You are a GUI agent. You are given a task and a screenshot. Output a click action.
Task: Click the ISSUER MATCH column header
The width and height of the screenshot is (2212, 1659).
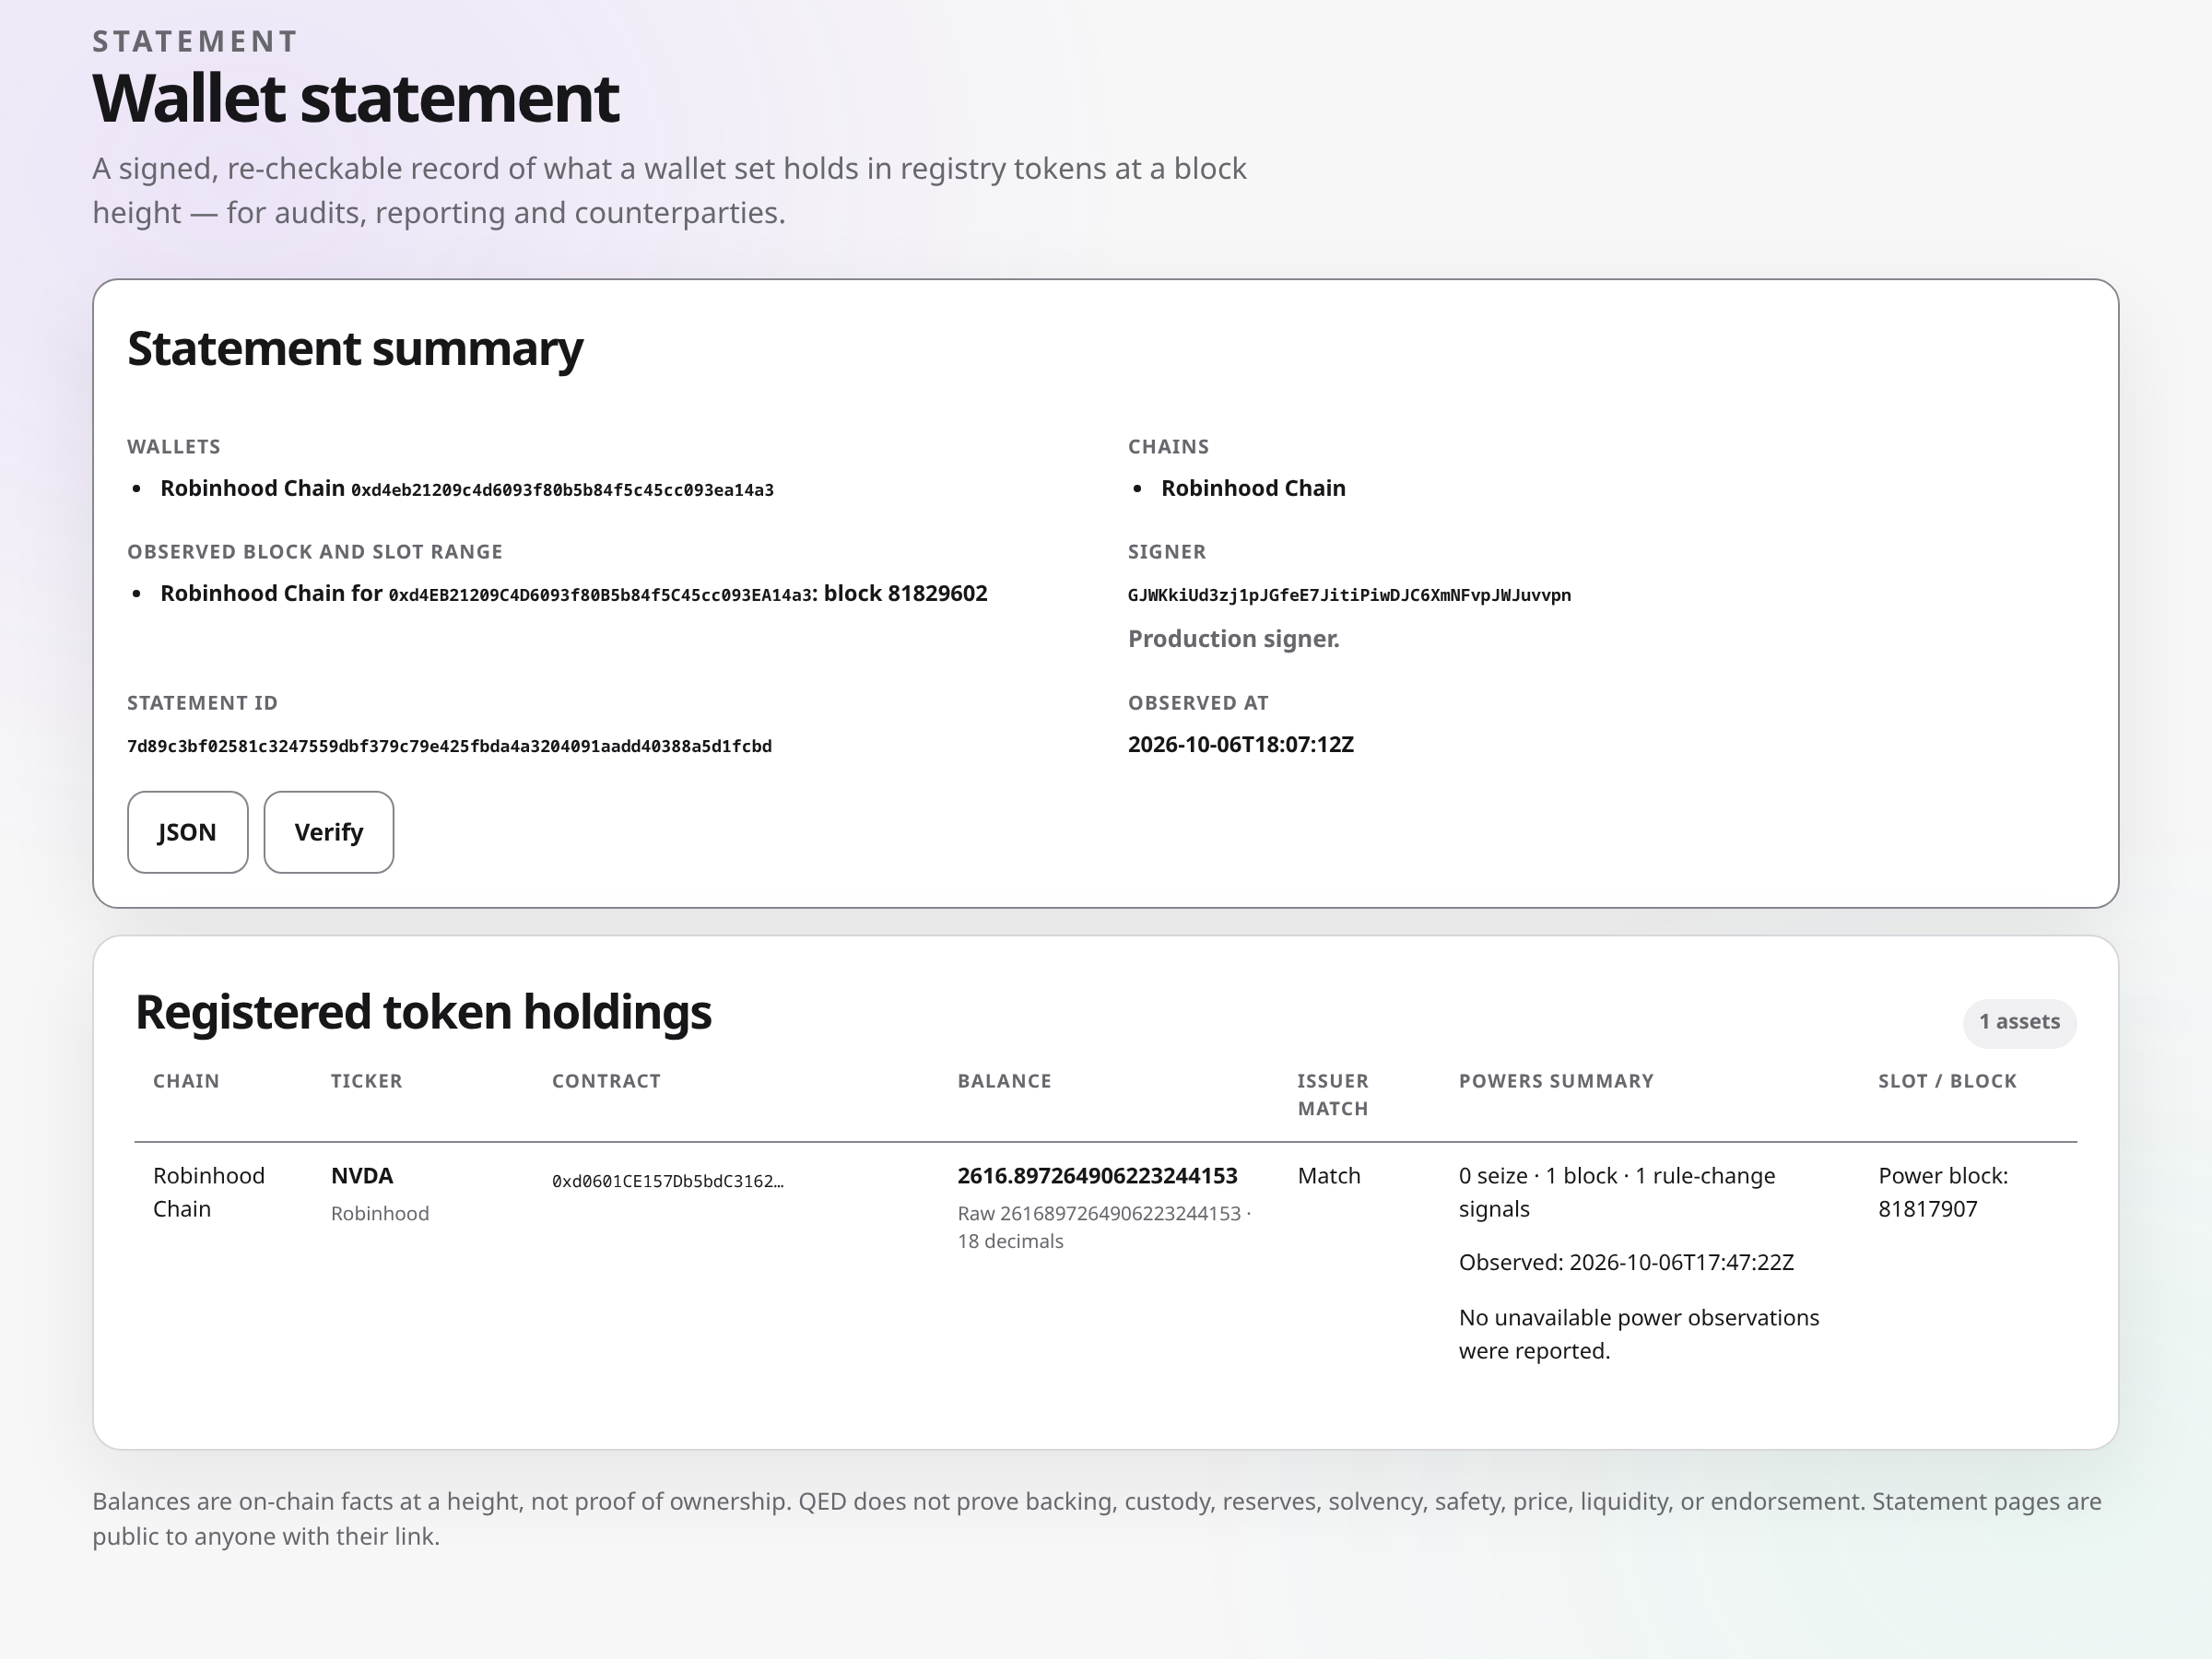pos(1333,1095)
